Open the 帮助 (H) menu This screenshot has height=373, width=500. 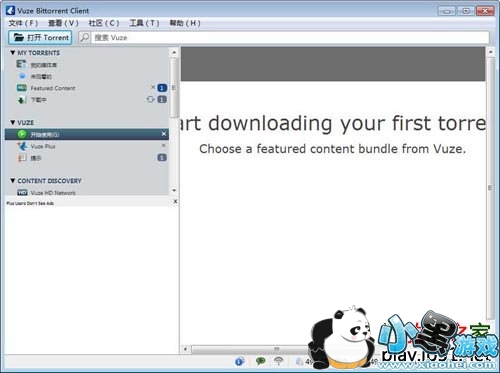[185, 23]
